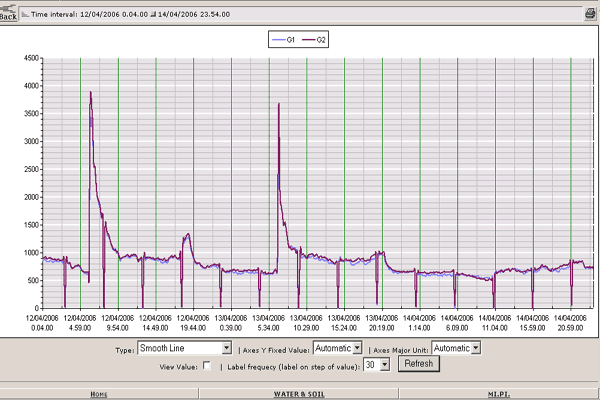Click the chart icon before Time interval
Screen dimensions: 600x400
click(25, 16)
